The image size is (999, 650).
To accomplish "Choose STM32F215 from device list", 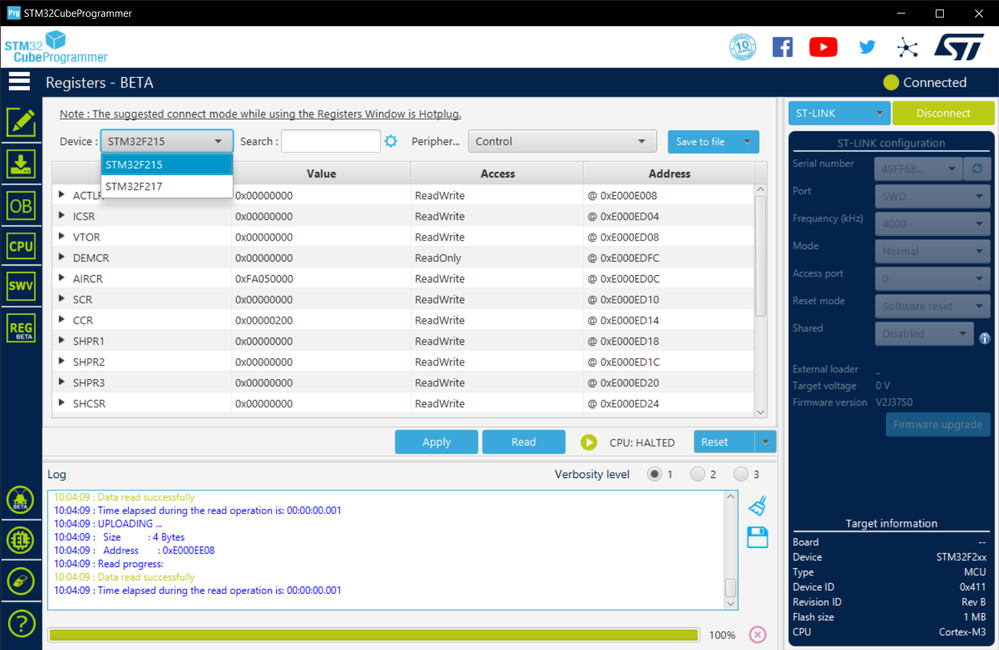I will pyautogui.click(x=167, y=164).
